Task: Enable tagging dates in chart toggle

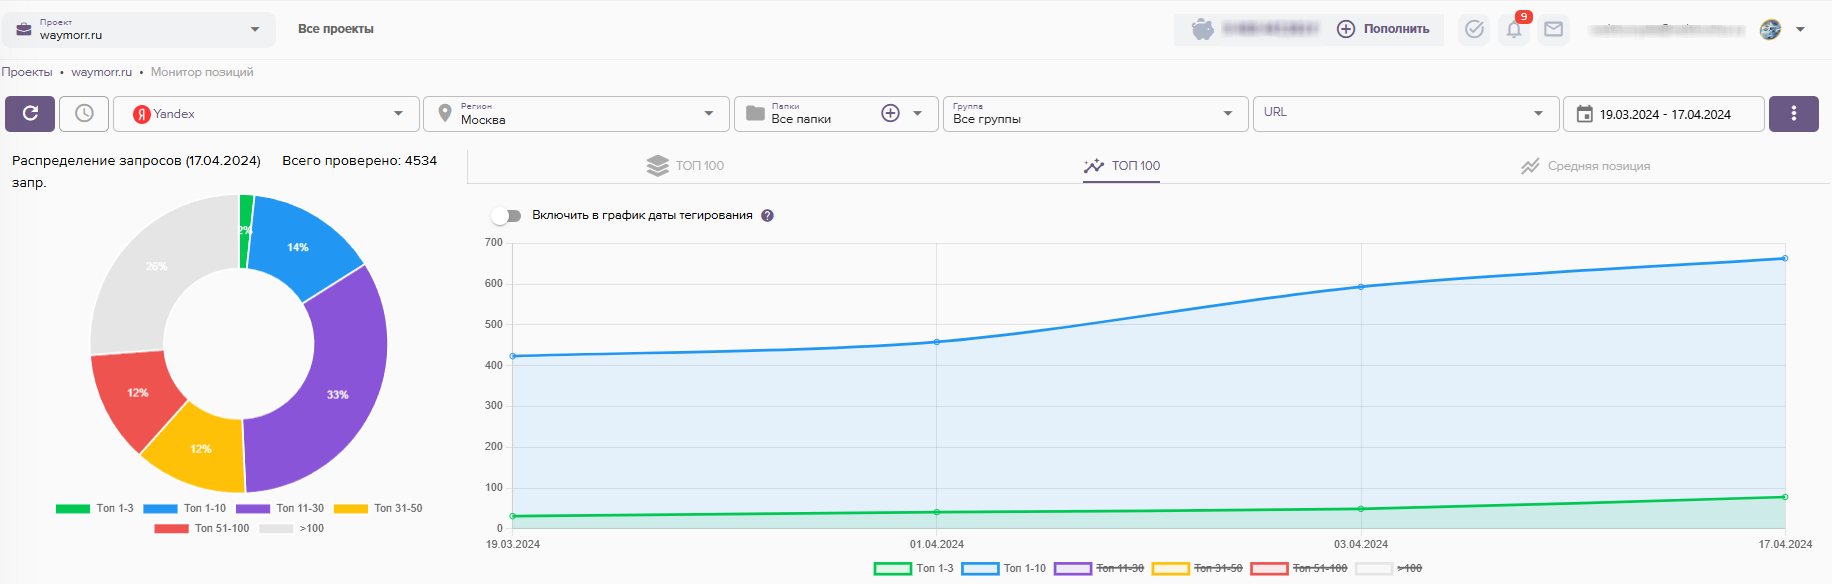Action: (x=507, y=216)
